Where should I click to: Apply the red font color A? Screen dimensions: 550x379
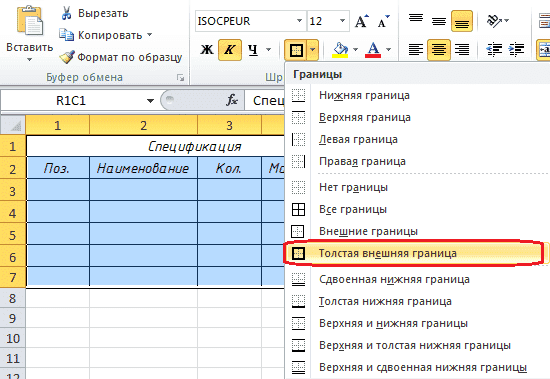coord(373,50)
